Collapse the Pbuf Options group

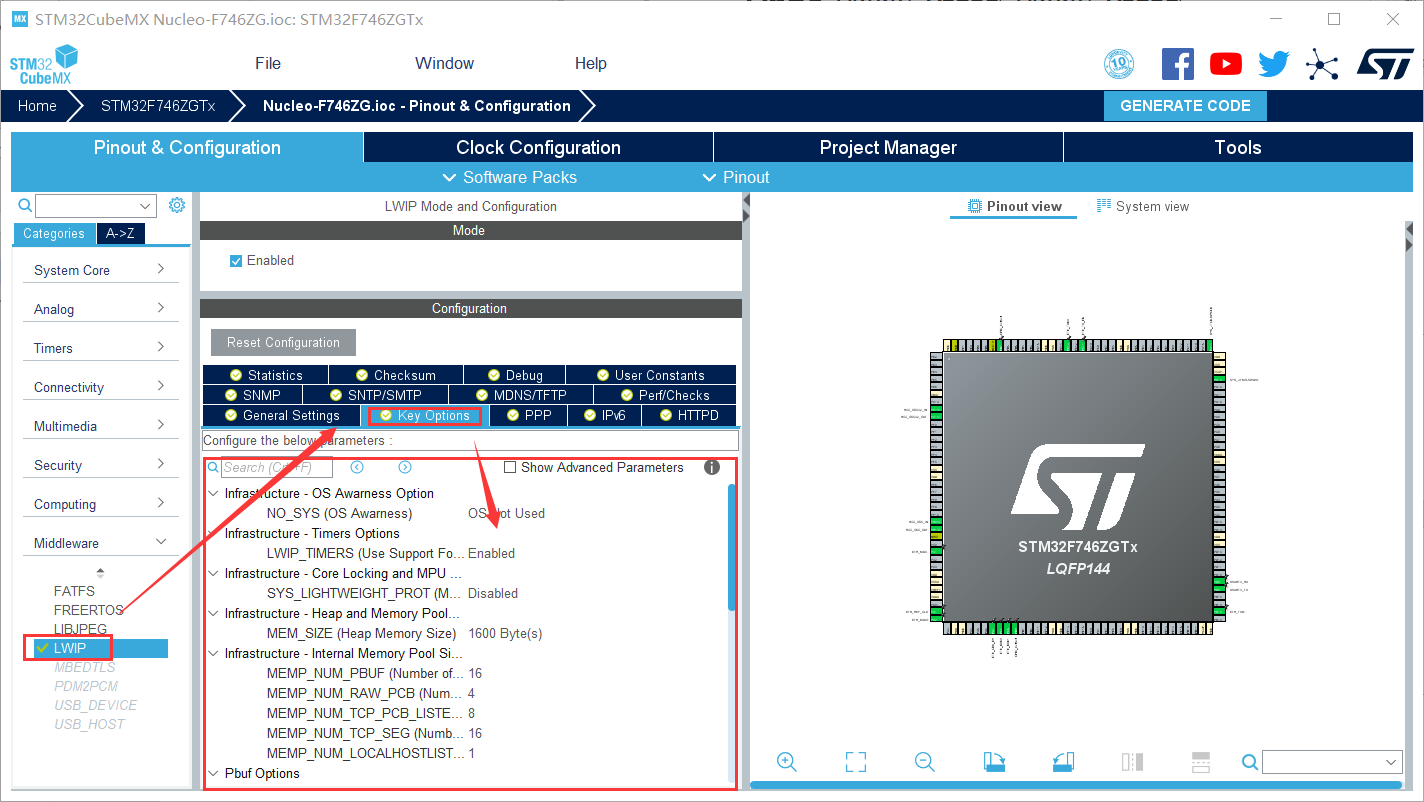212,773
